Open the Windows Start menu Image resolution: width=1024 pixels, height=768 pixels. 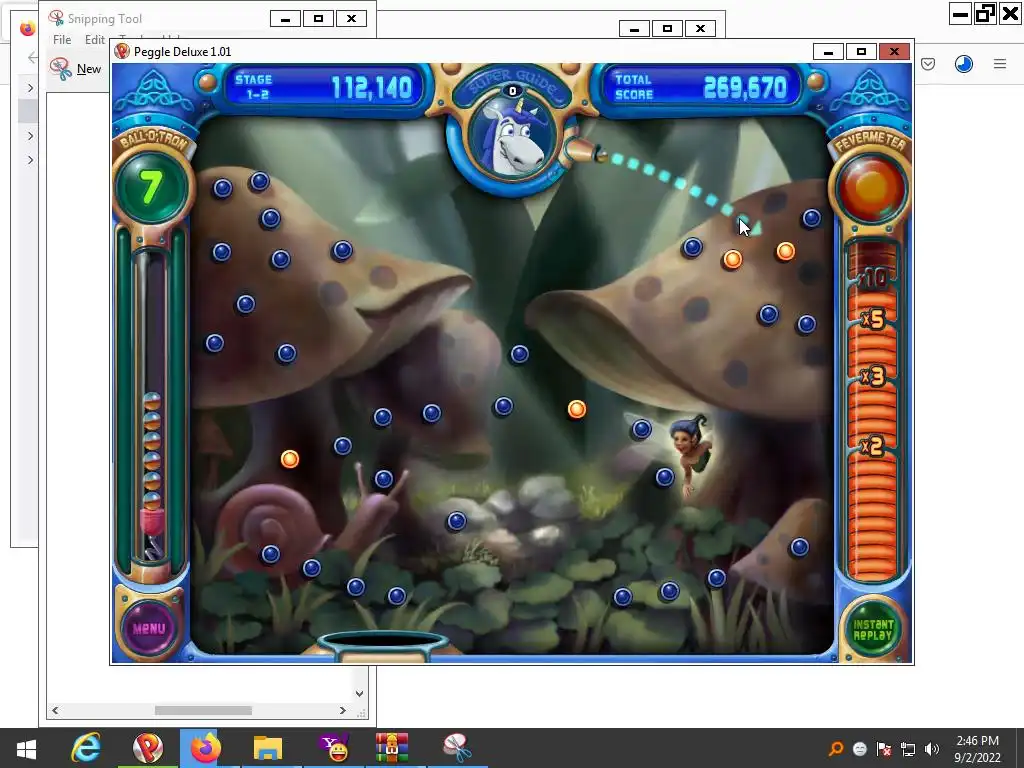(26, 748)
